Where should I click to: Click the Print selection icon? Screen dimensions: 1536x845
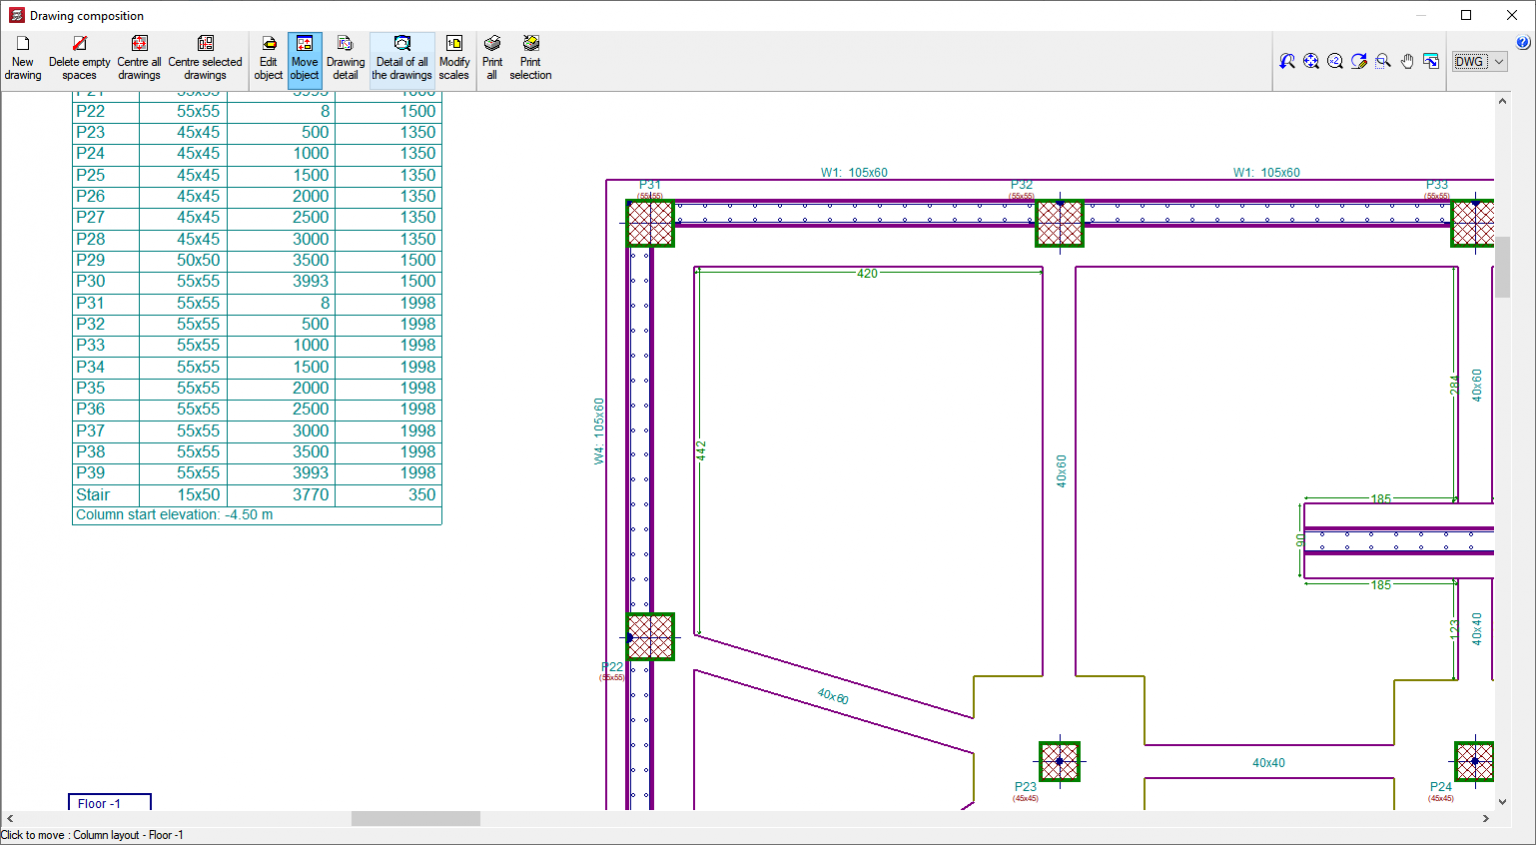pos(530,59)
